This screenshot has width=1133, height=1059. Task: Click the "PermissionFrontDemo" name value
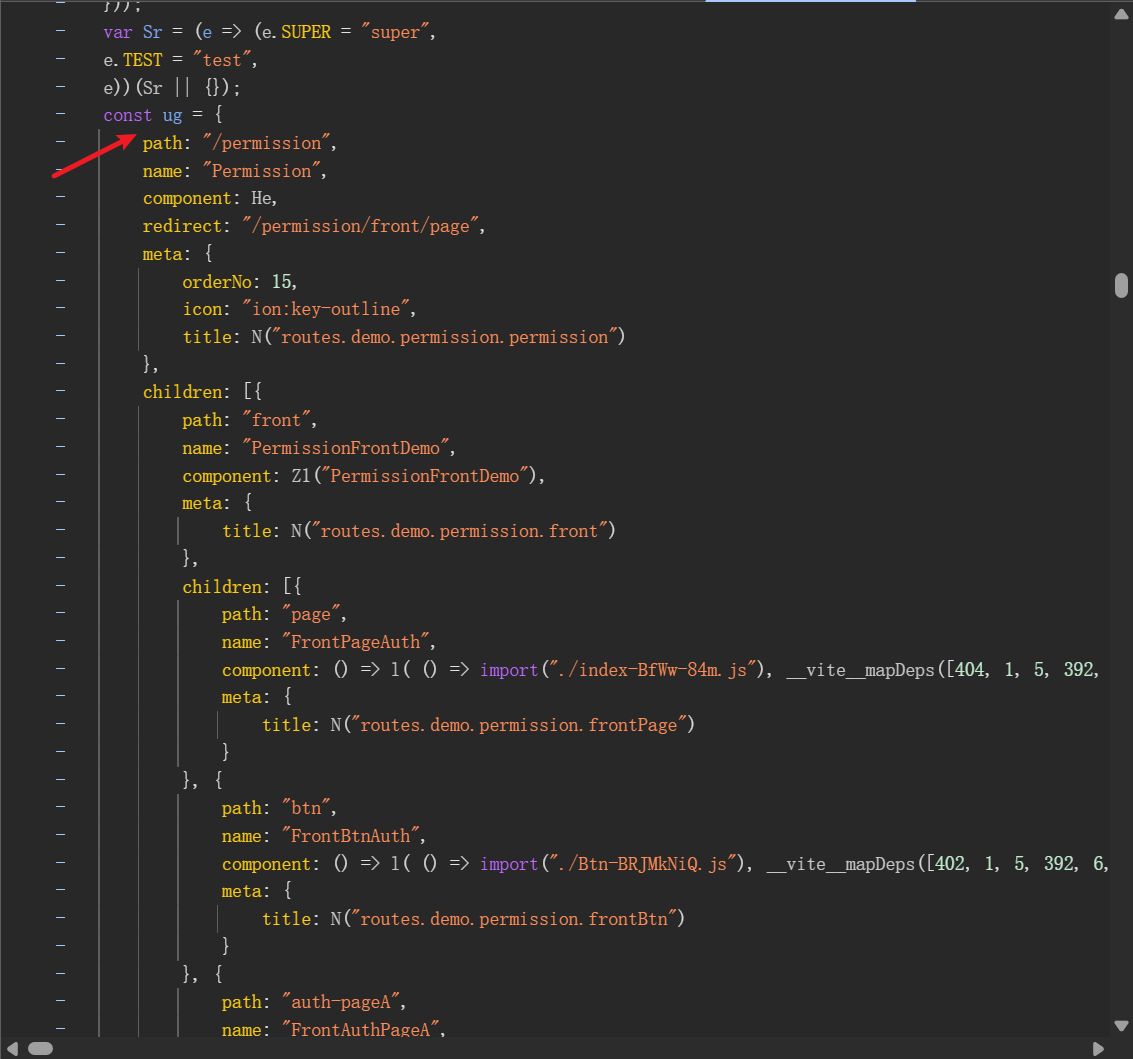pos(349,448)
